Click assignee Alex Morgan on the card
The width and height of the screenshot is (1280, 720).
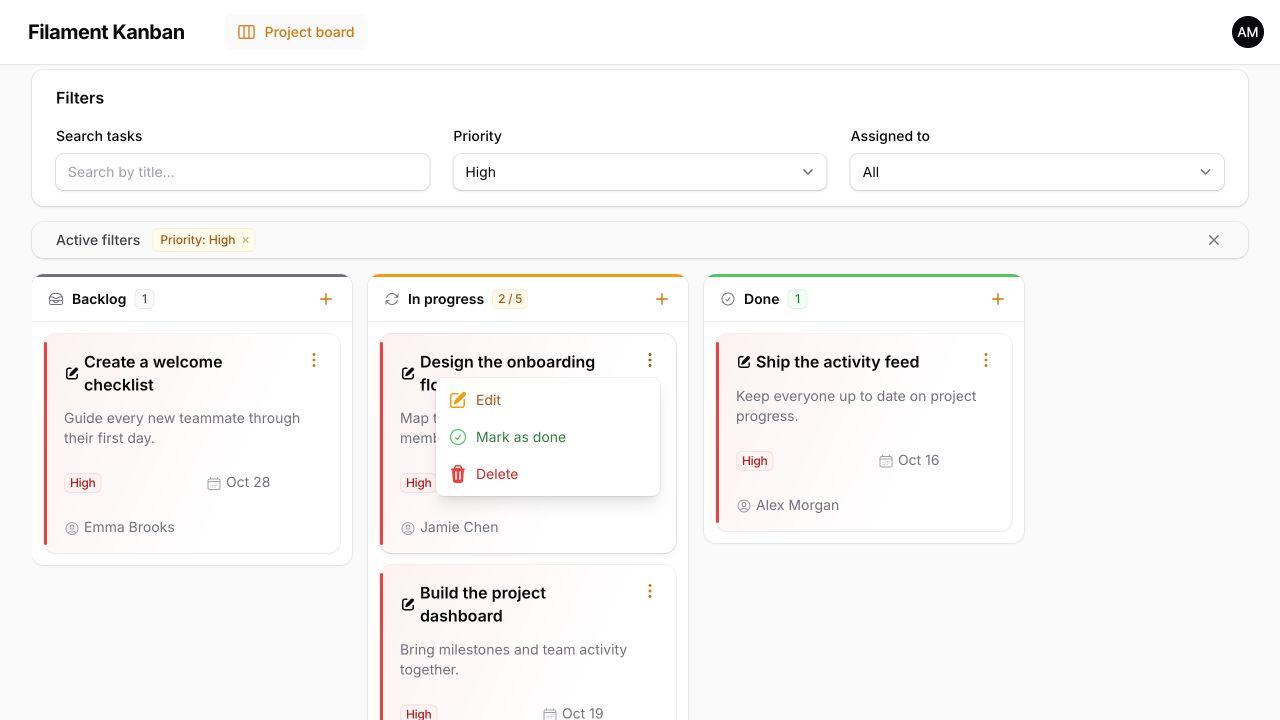coord(797,505)
